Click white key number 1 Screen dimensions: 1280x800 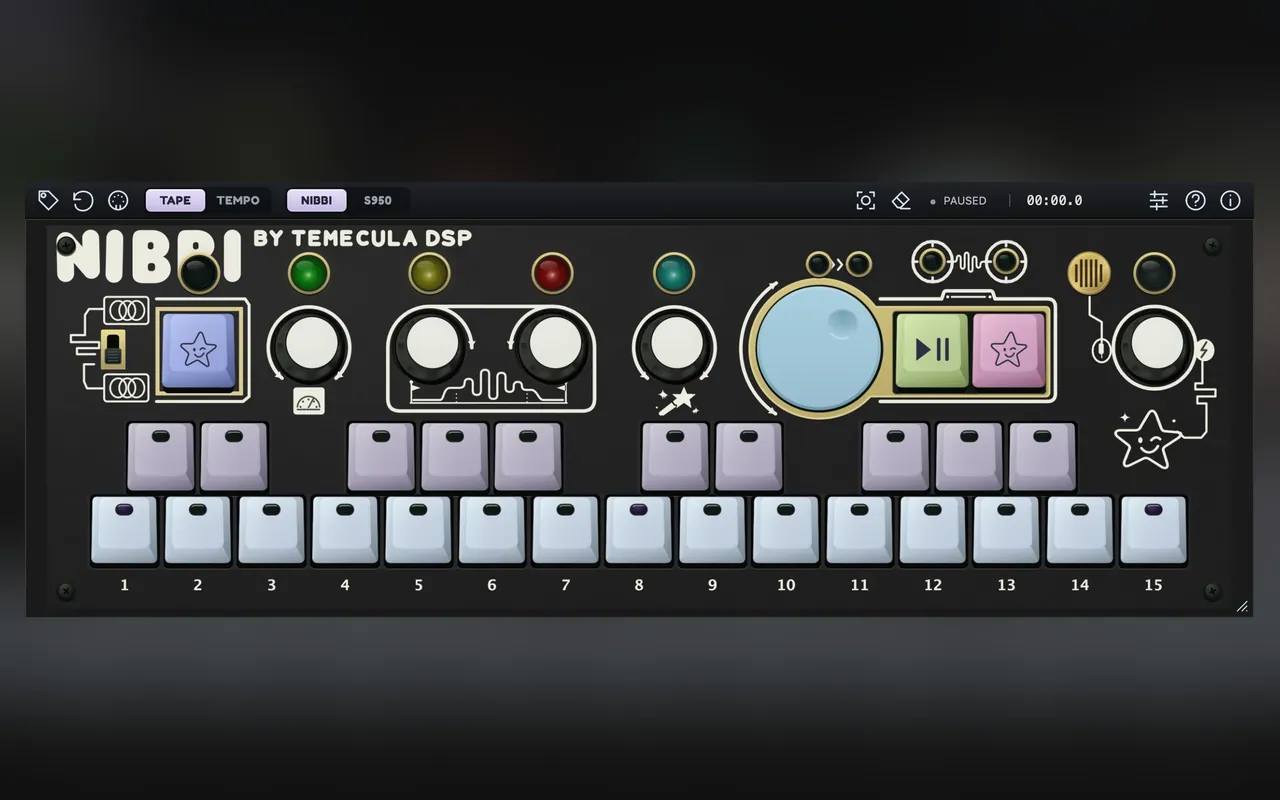click(124, 530)
